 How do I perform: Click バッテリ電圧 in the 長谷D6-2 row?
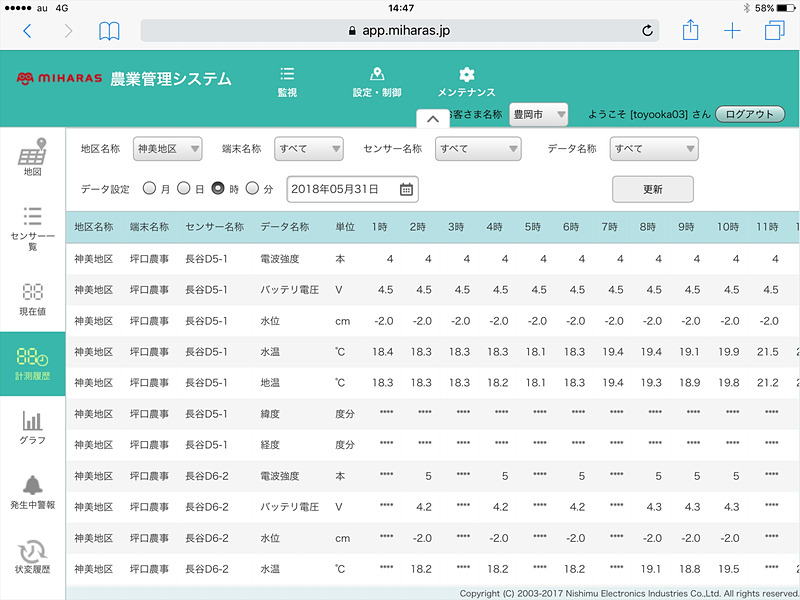289,507
